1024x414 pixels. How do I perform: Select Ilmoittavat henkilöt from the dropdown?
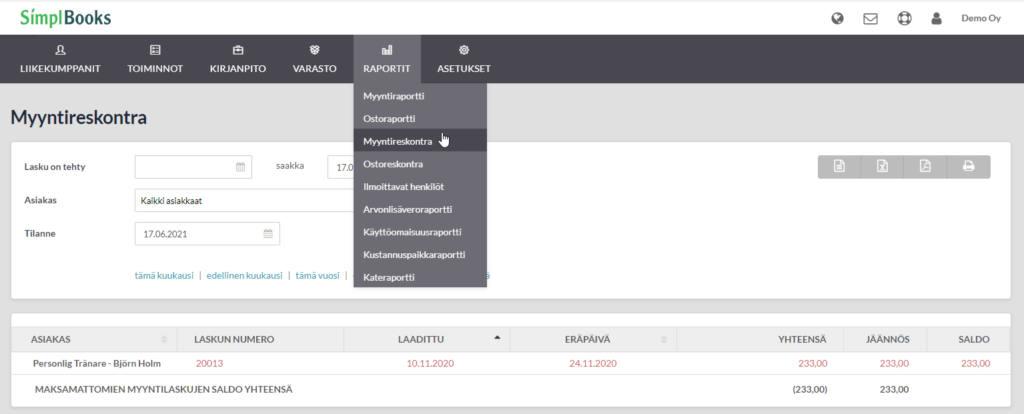point(420,187)
